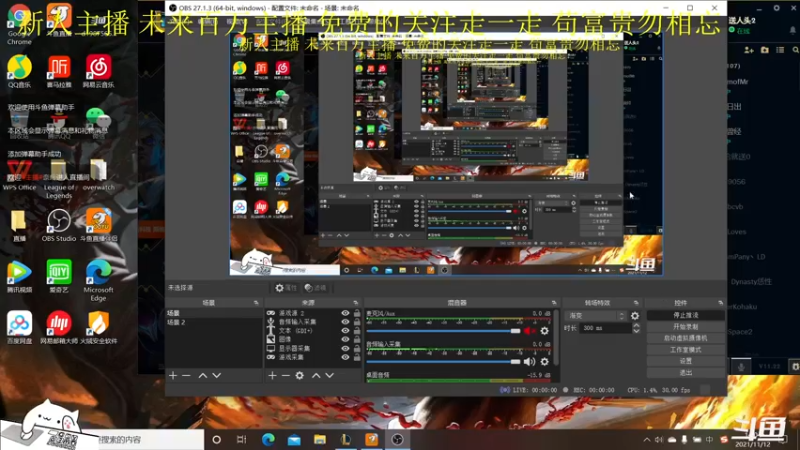
Task: Open 网易邮箱大师 desktop icon
Action: pyautogui.click(x=59, y=327)
